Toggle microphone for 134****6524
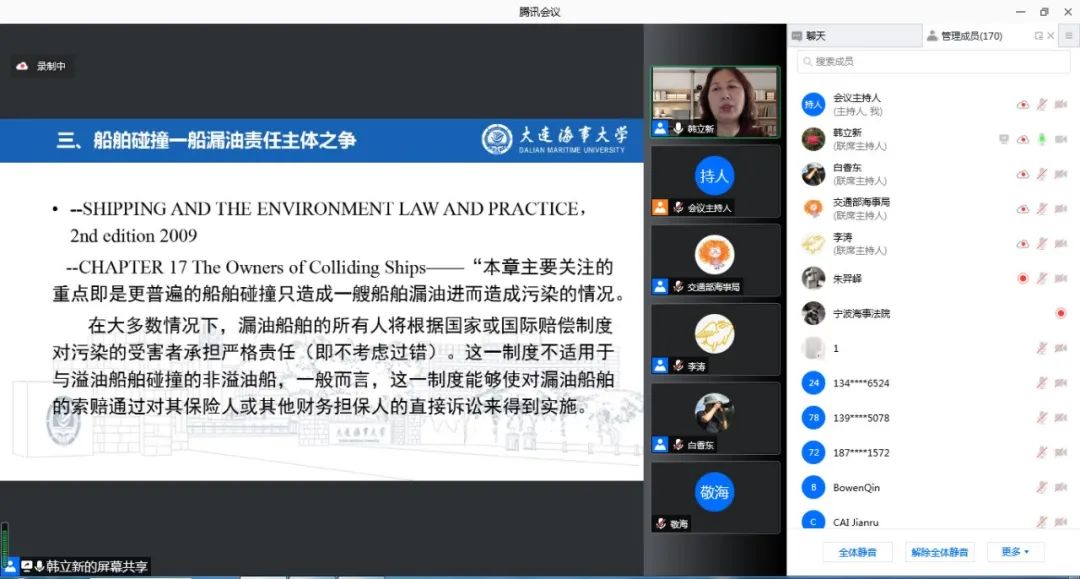Viewport: 1080px width, 579px height. (x=1041, y=383)
